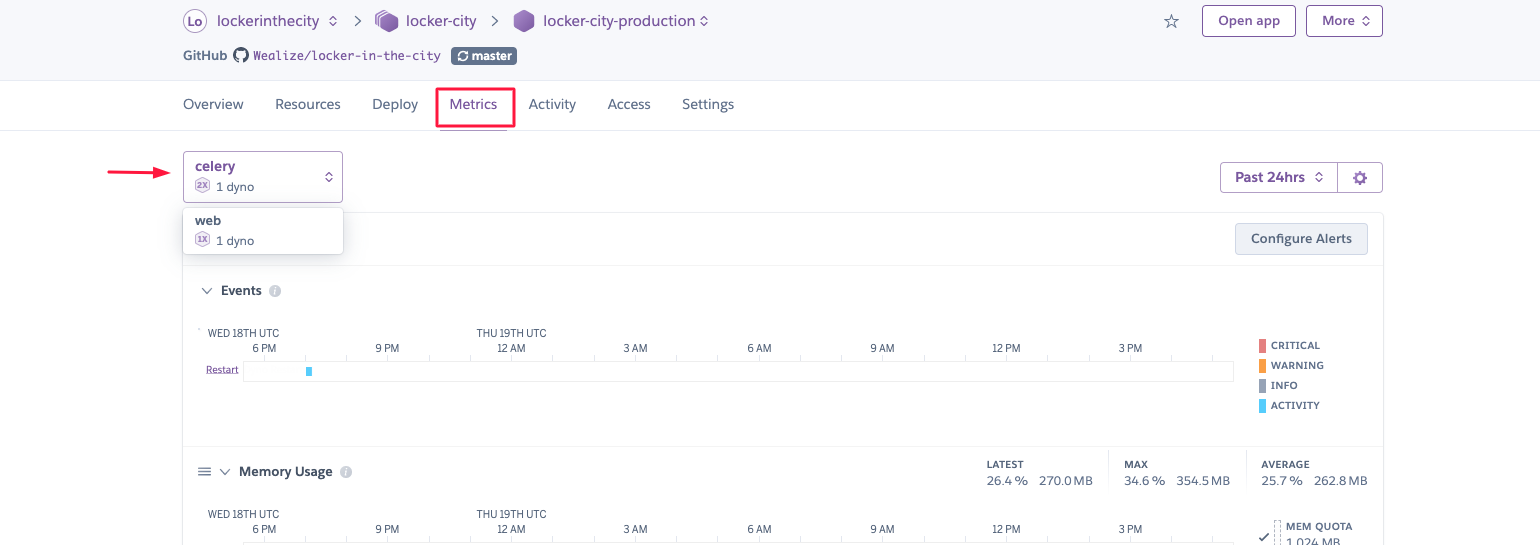
Task: Open the celery process type dropdown
Action: click(x=263, y=177)
